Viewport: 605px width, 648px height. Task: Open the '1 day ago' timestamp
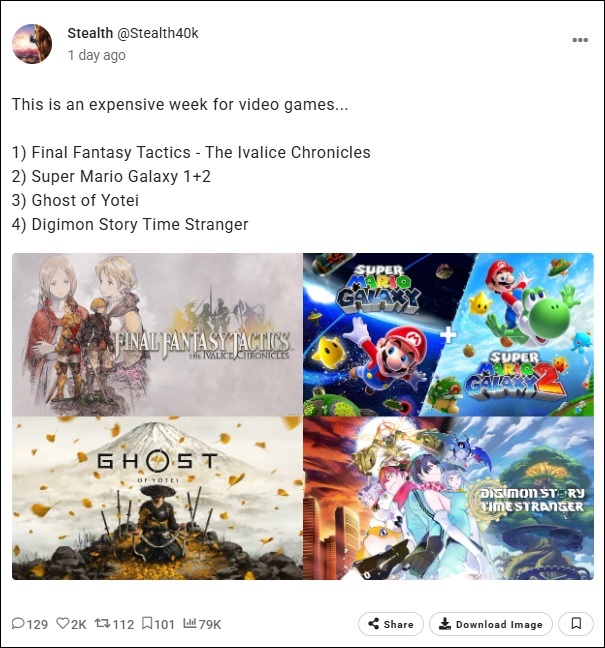point(97,55)
